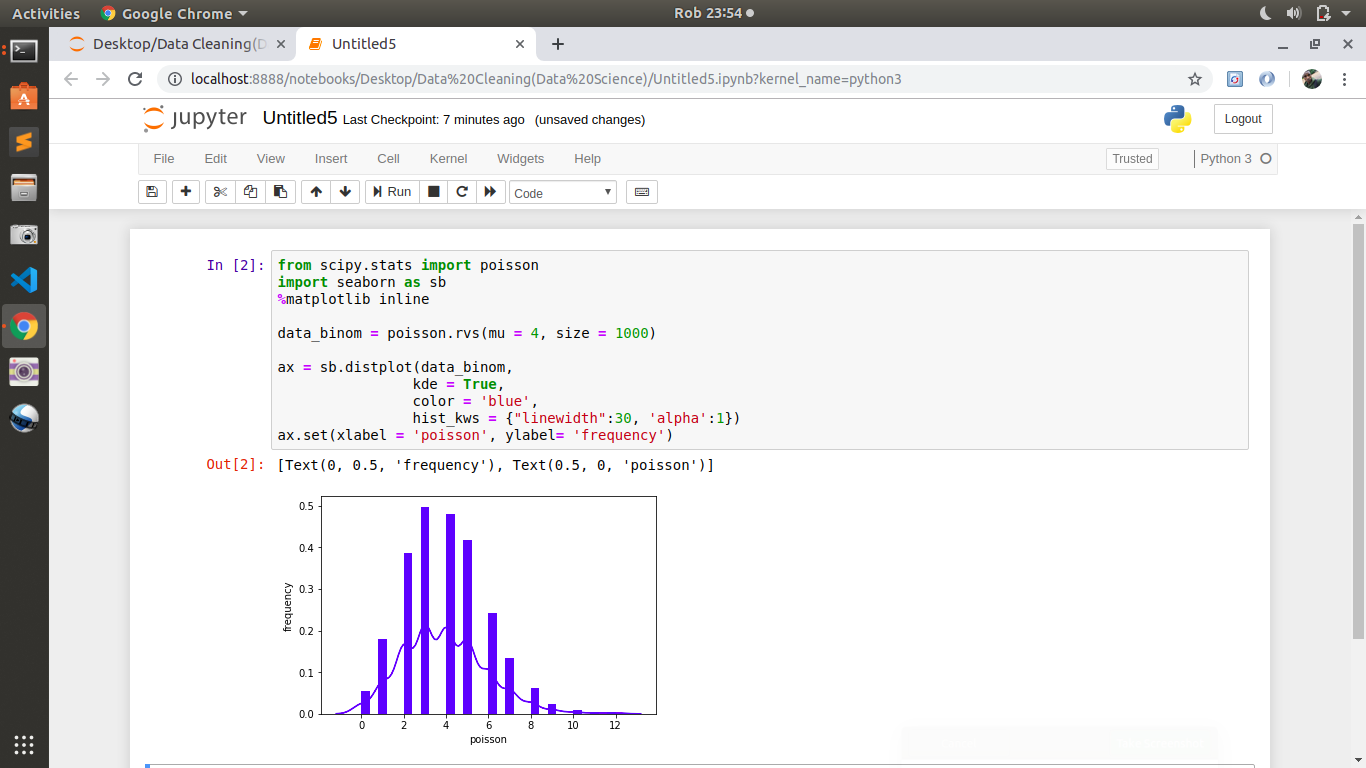Open the command palette keyboard icon
This screenshot has height=768, width=1366.
pyautogui.click(x=642, y=192)
